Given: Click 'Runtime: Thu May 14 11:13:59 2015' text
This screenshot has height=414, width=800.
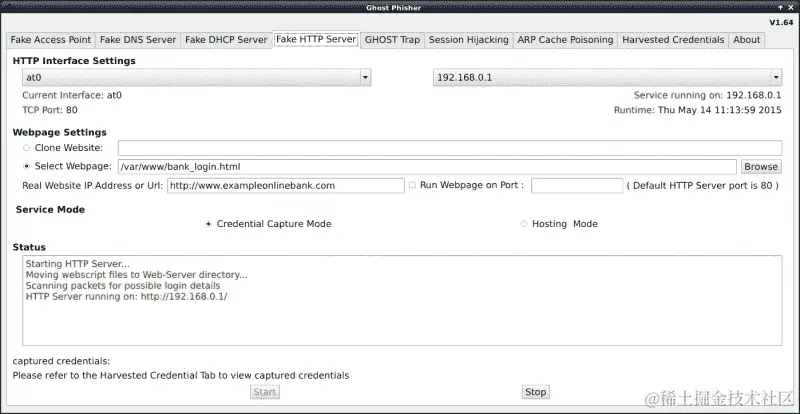Looking at the screenshot, I should pos(697,110).
